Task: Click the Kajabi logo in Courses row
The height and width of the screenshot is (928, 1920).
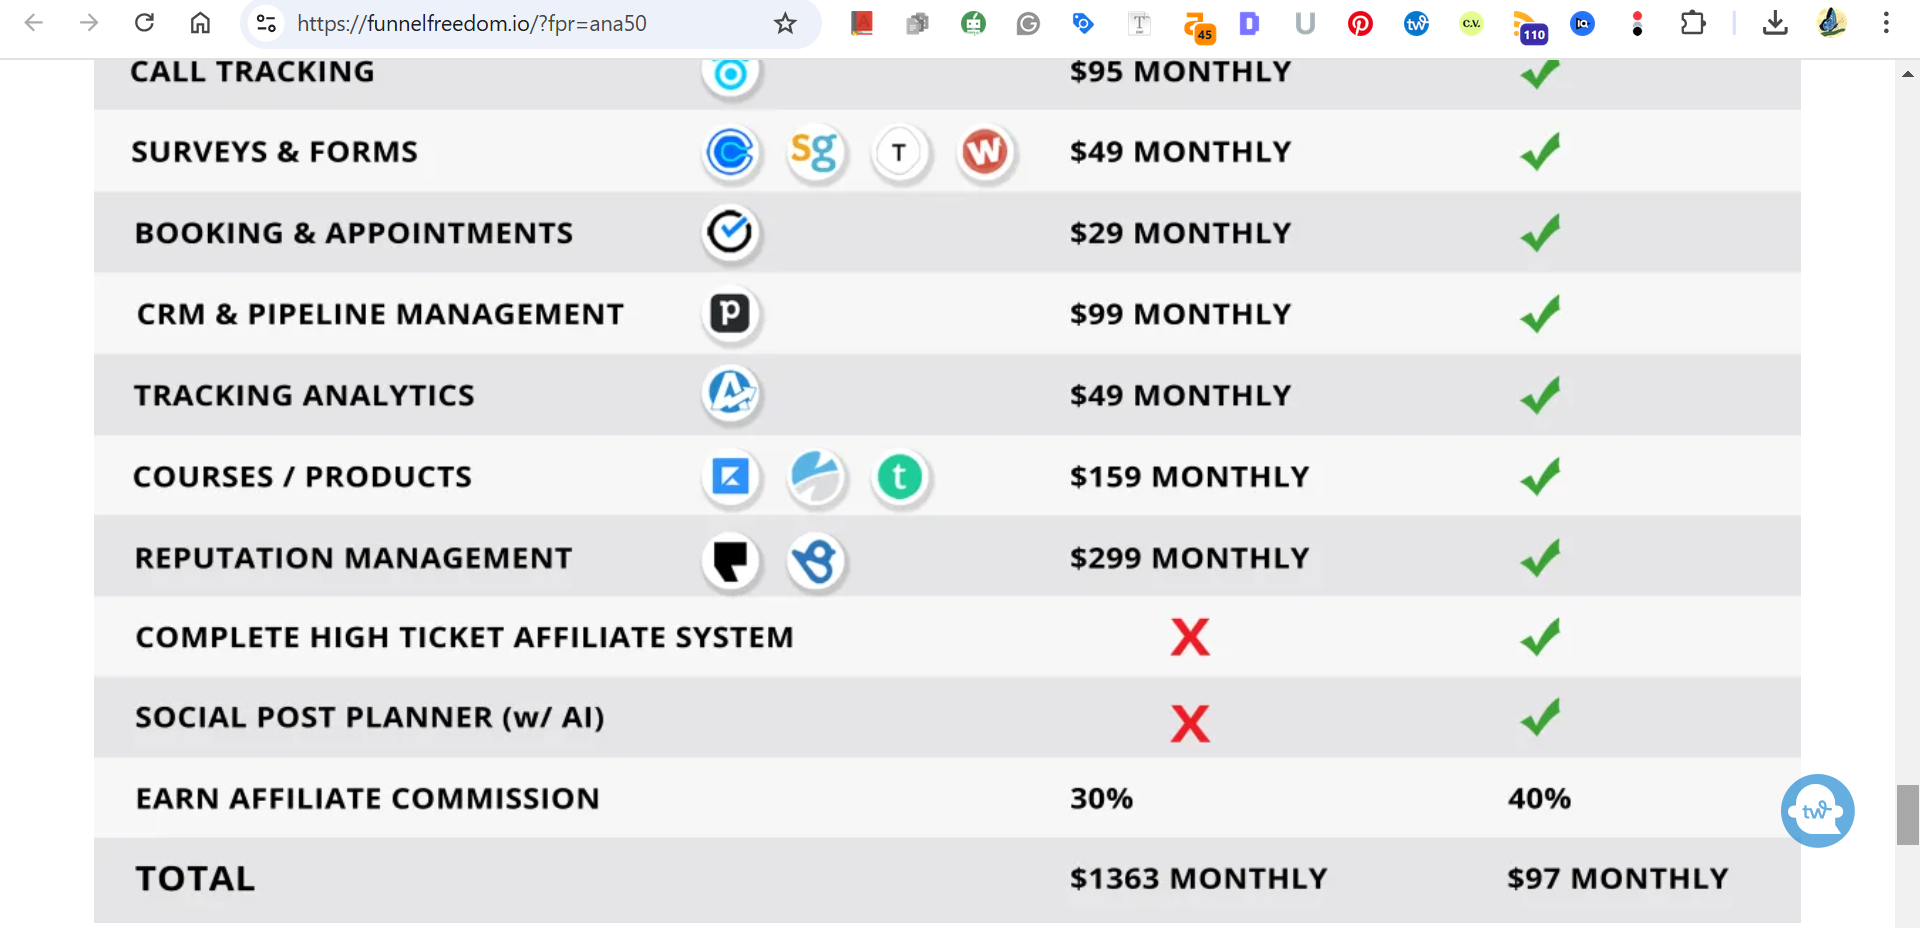Action: pos(731,477)
